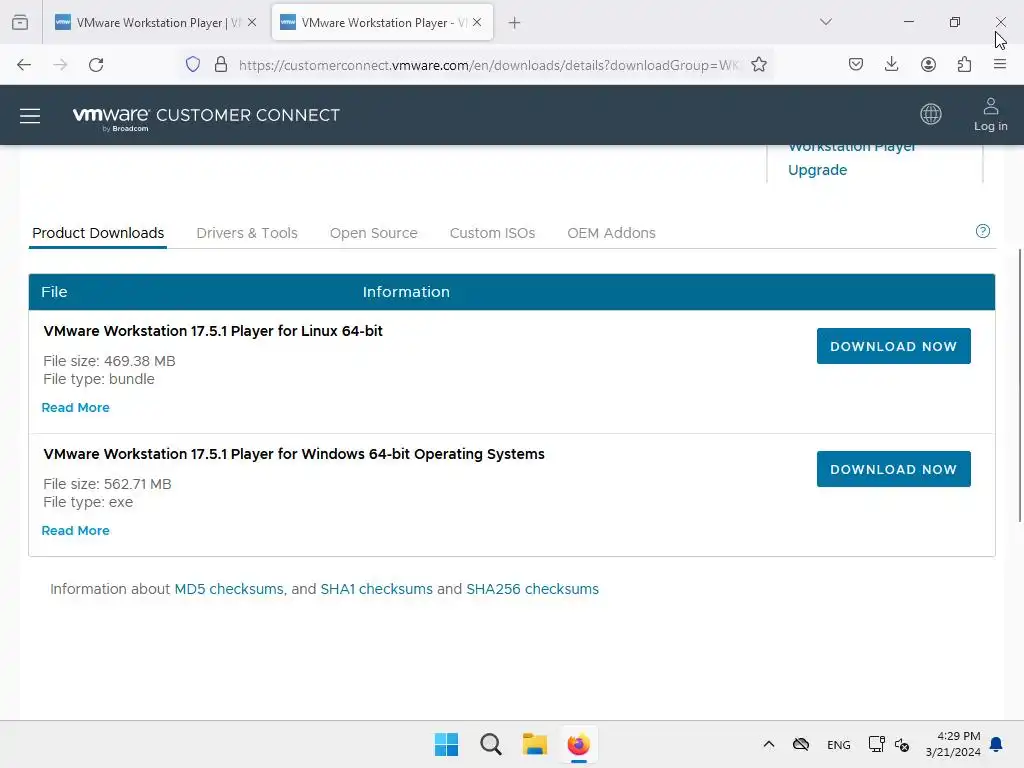Open Windows taskbar Search
The height and width of the screenshot is (768, 1024).
tap(490, 744)
